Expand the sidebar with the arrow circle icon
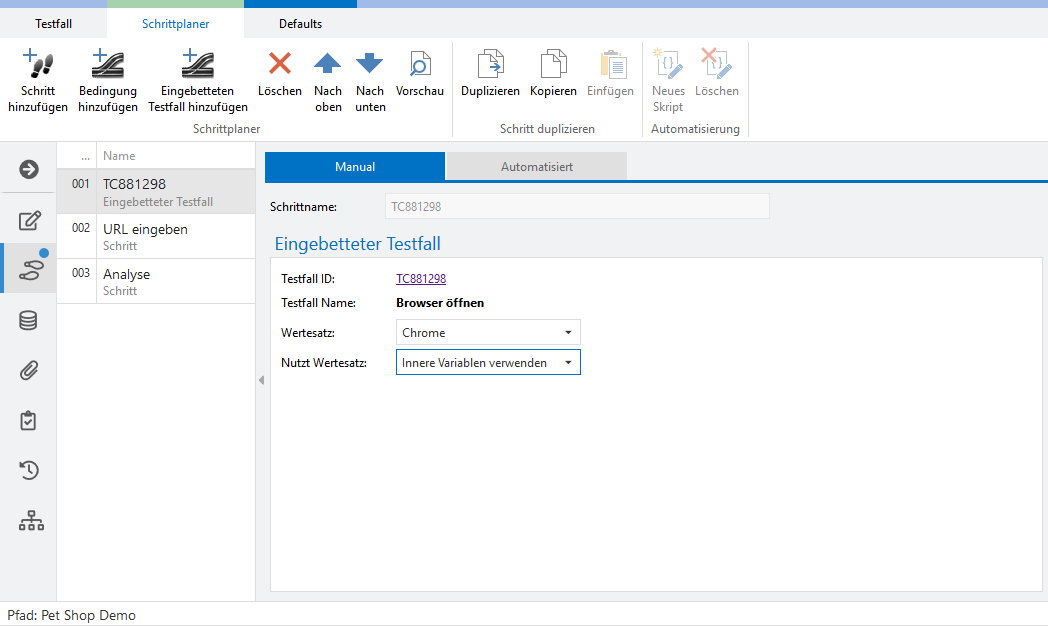Screen dimensions: 1048x626 pos(29,169)
